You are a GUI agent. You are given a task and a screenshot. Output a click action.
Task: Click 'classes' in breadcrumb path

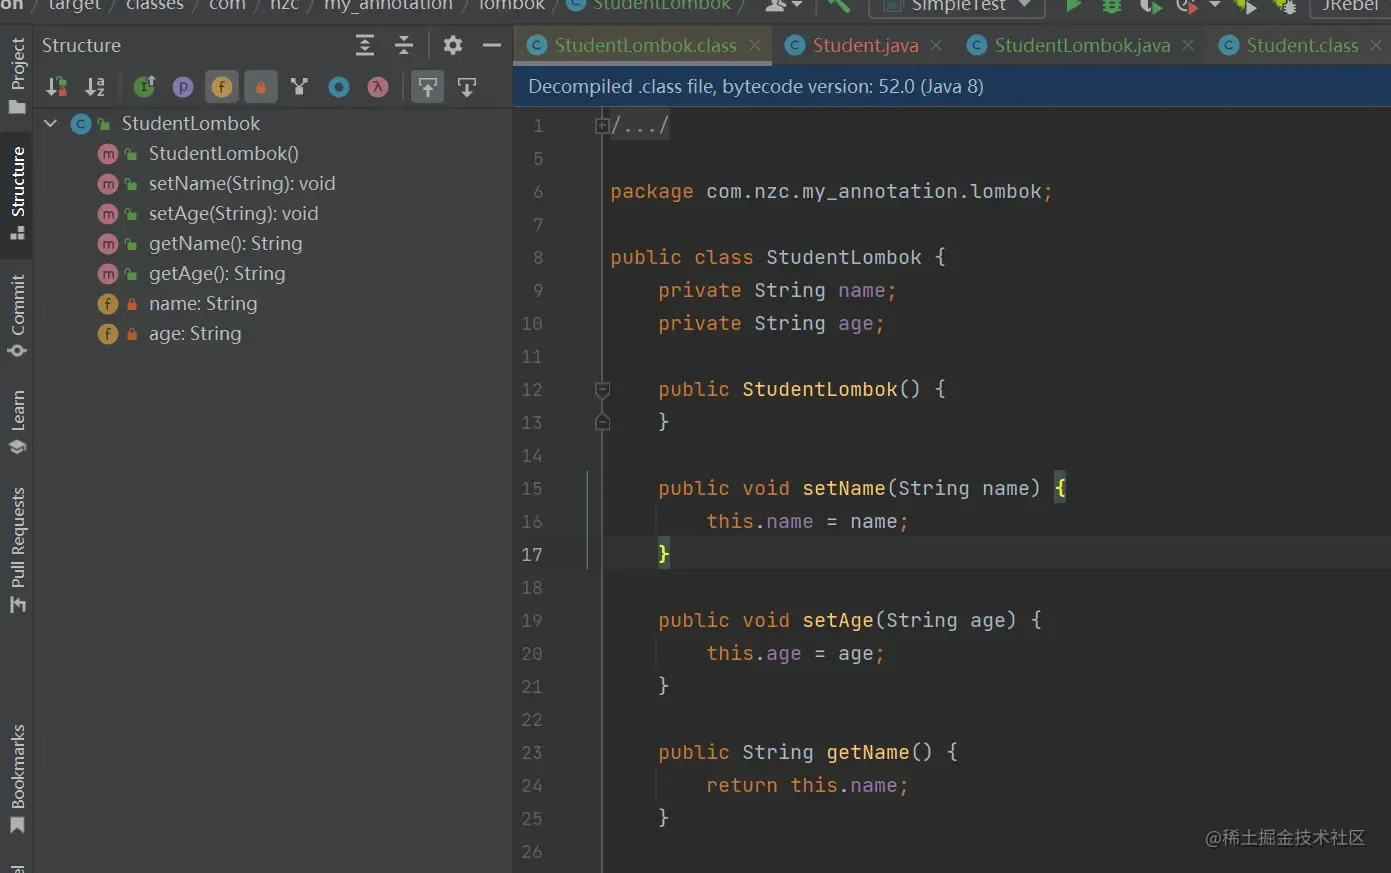pos(155,6)
